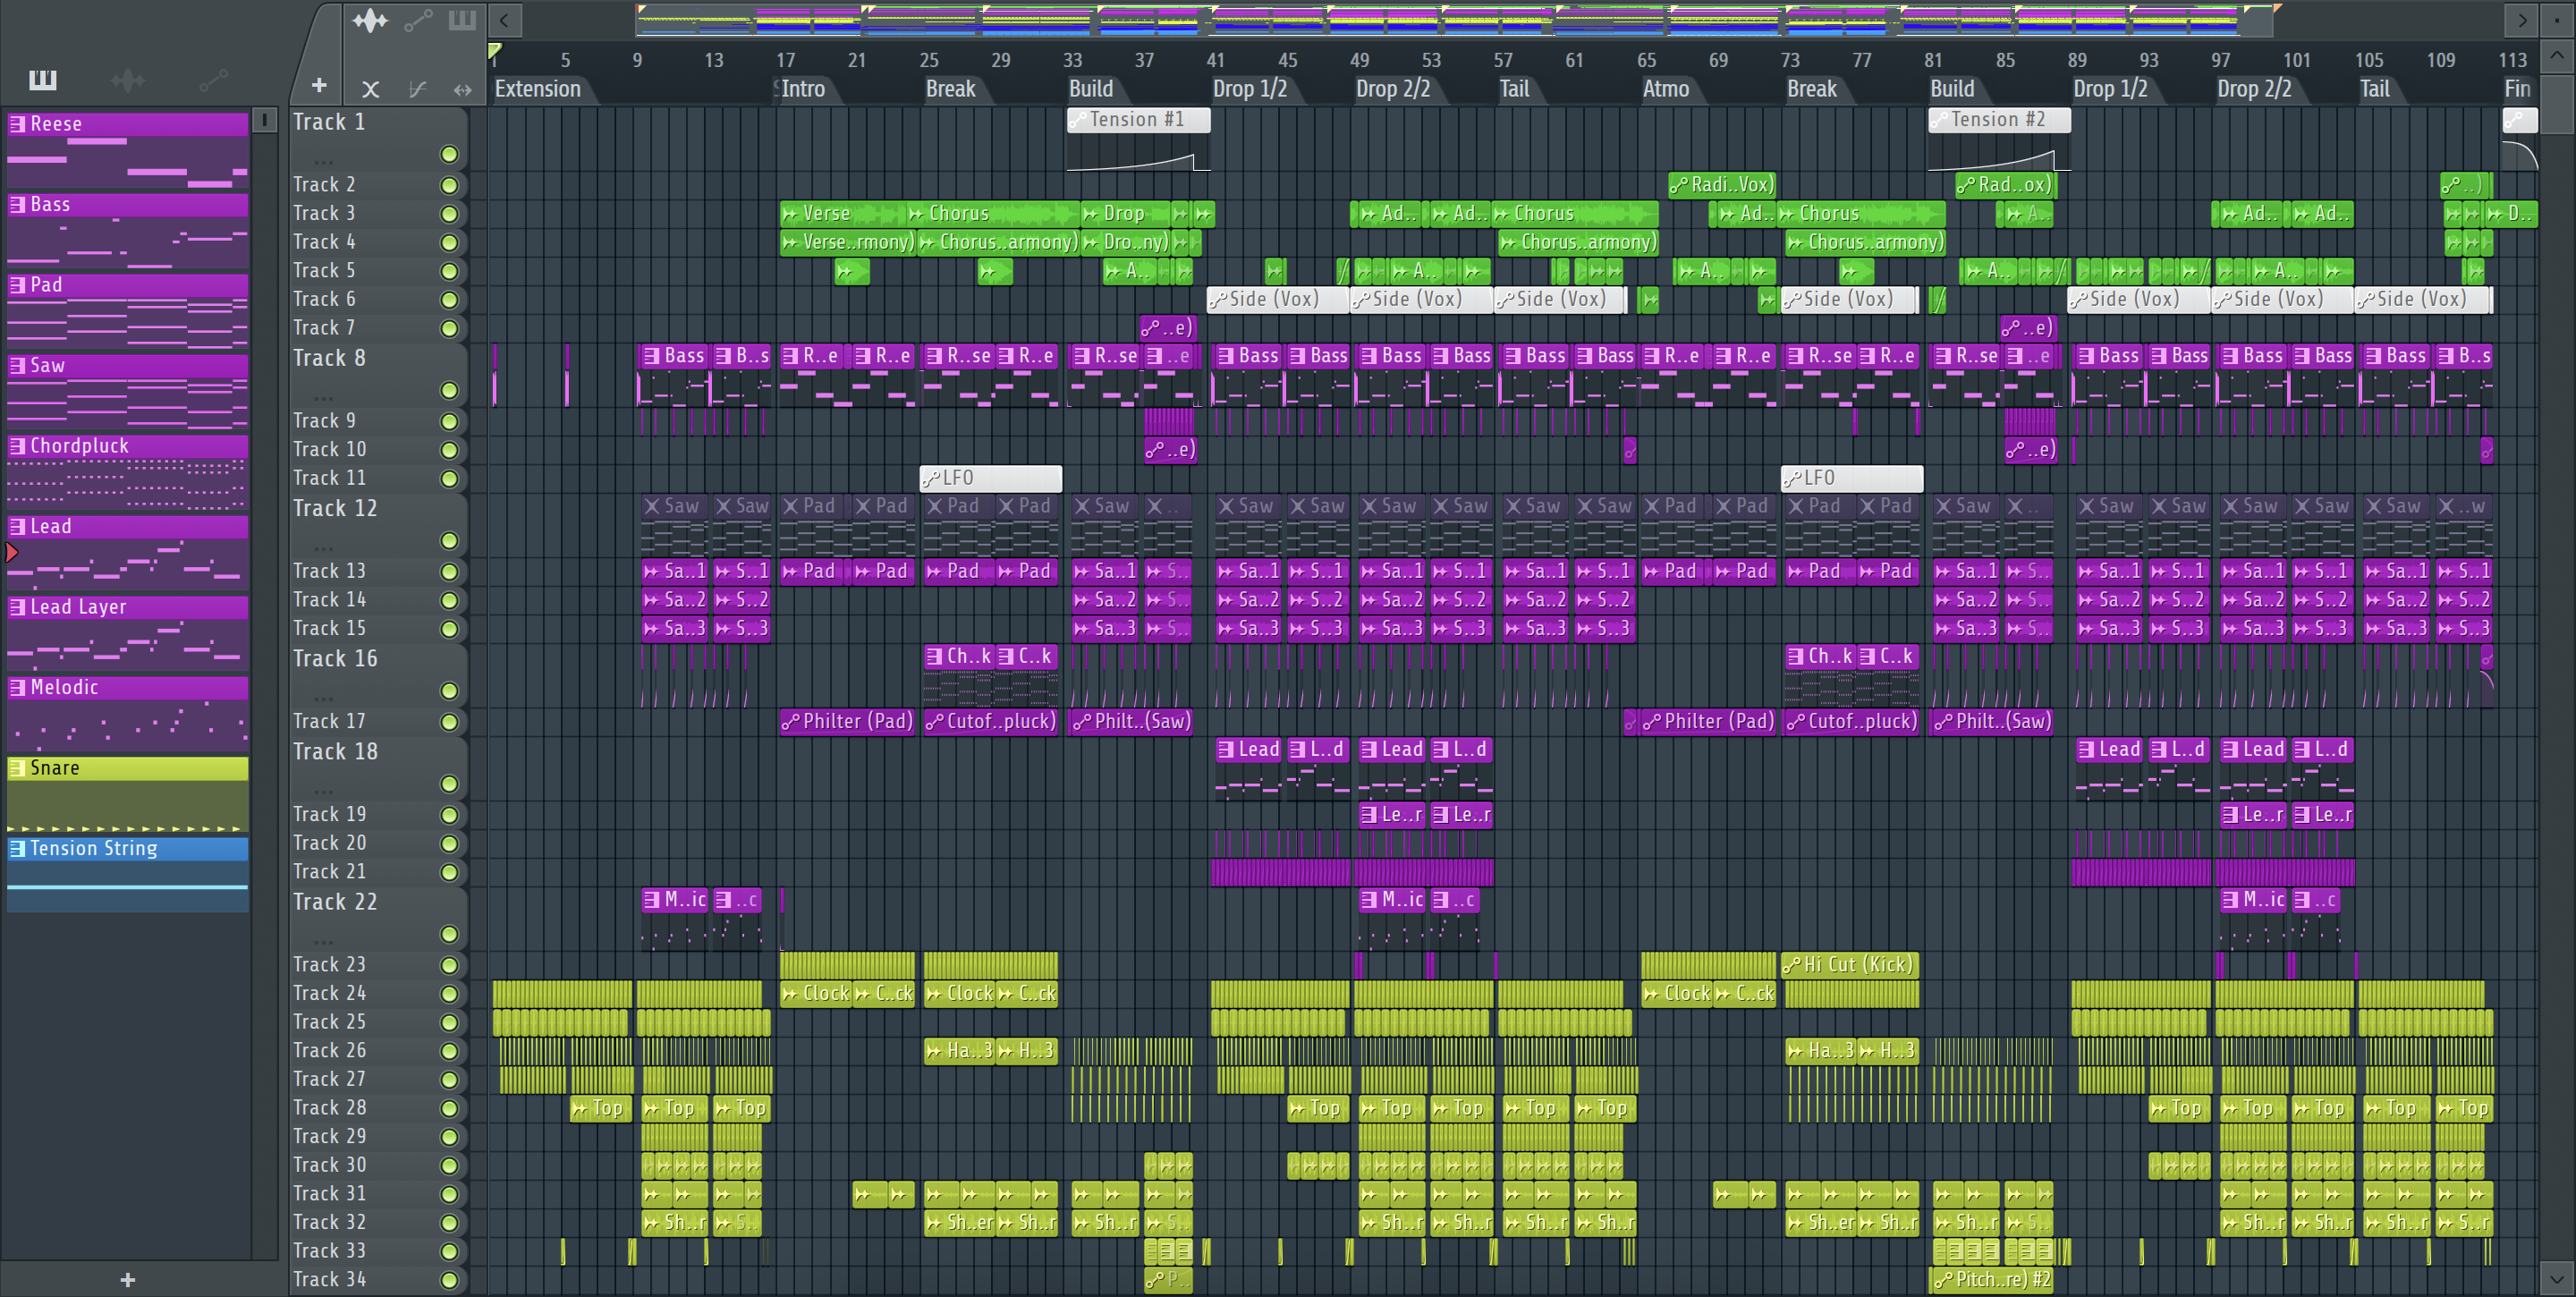Mute Track 3 with its green dot
This screenshot has width=2576, height=1297.
(x=449, y=214)
